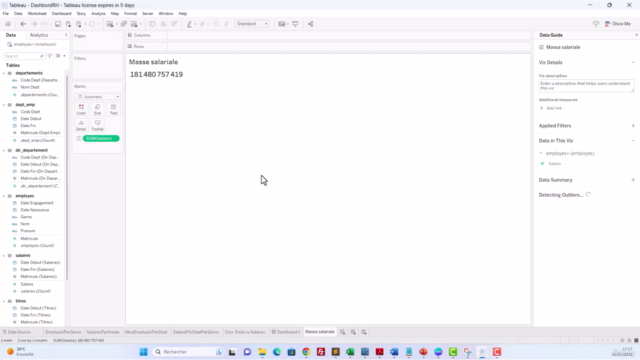640x360 pixels.
Task: Open the File menu
Action: coord(6,13)
